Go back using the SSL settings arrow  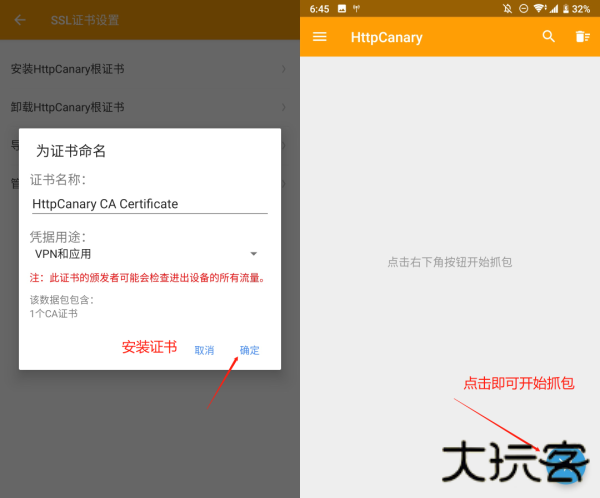20,20
